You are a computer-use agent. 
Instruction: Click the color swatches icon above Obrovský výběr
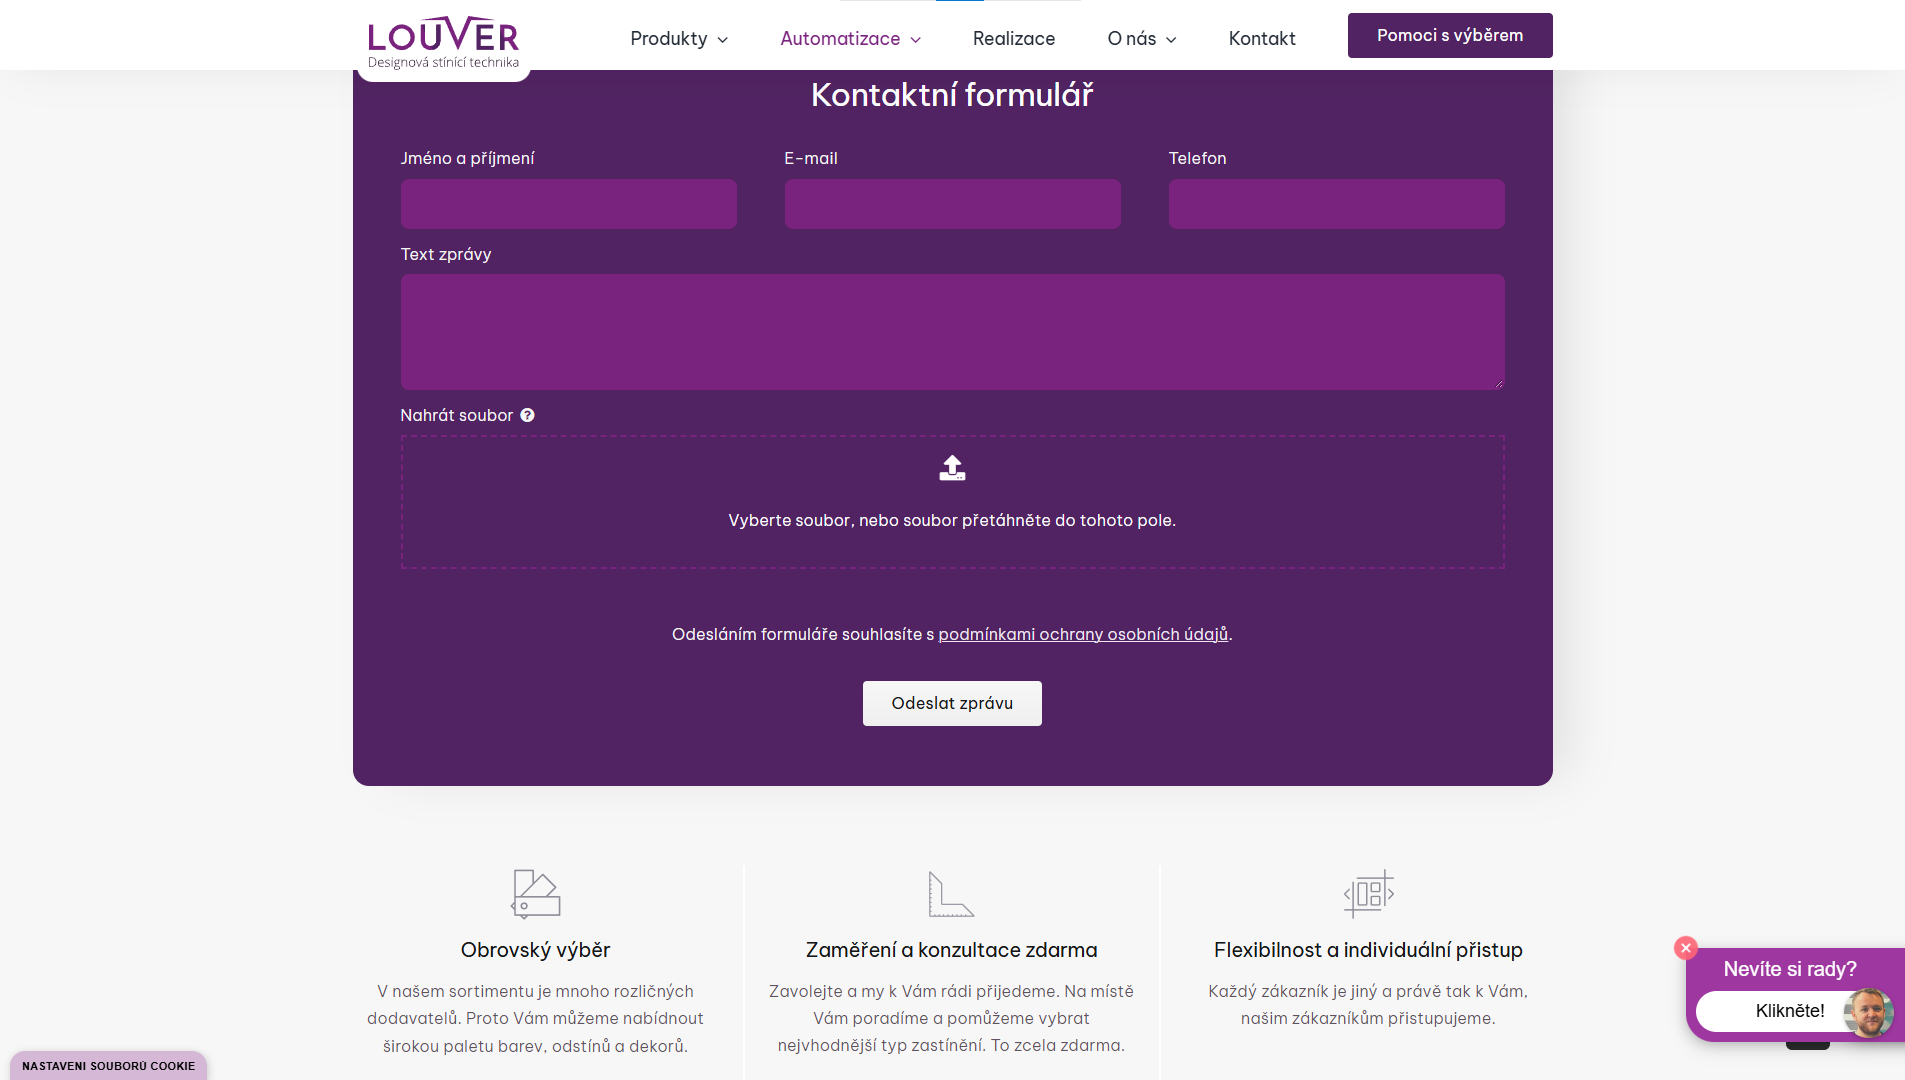point(535,893)
